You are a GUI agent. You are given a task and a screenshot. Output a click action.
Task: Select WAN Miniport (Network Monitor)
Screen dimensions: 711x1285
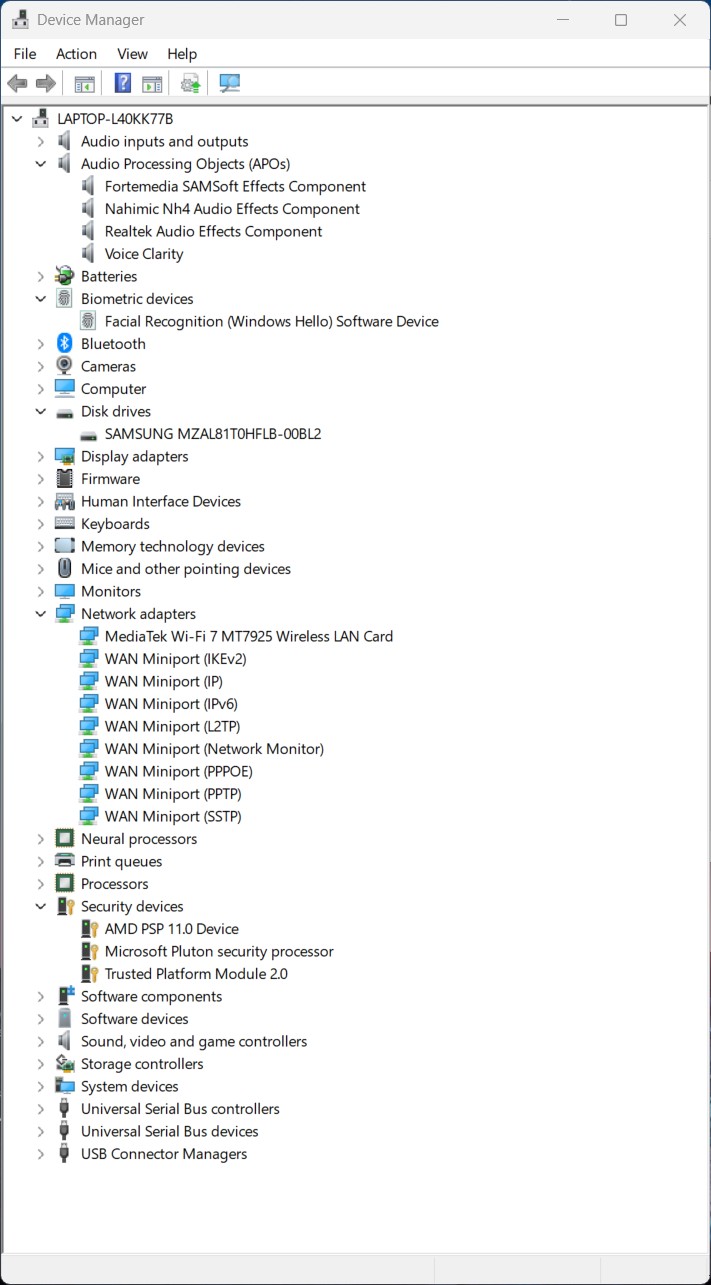click(x=214, y=749)
